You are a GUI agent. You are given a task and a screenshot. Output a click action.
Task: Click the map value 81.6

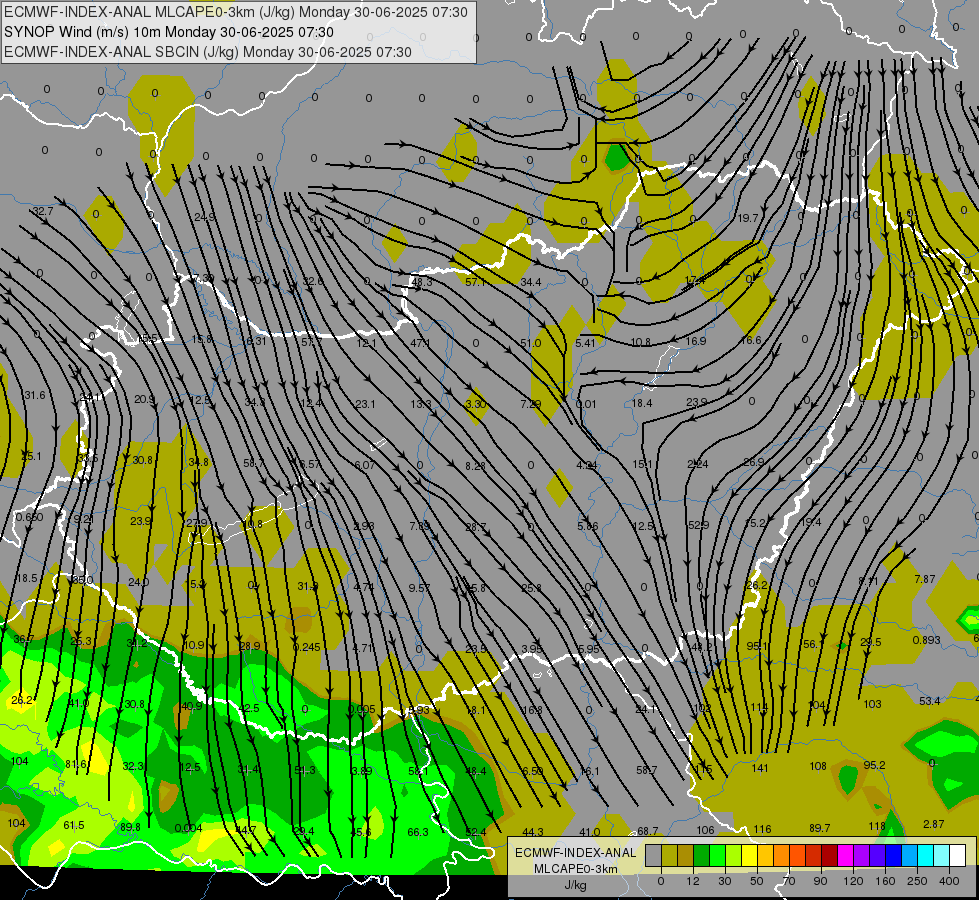click(76, 764)
